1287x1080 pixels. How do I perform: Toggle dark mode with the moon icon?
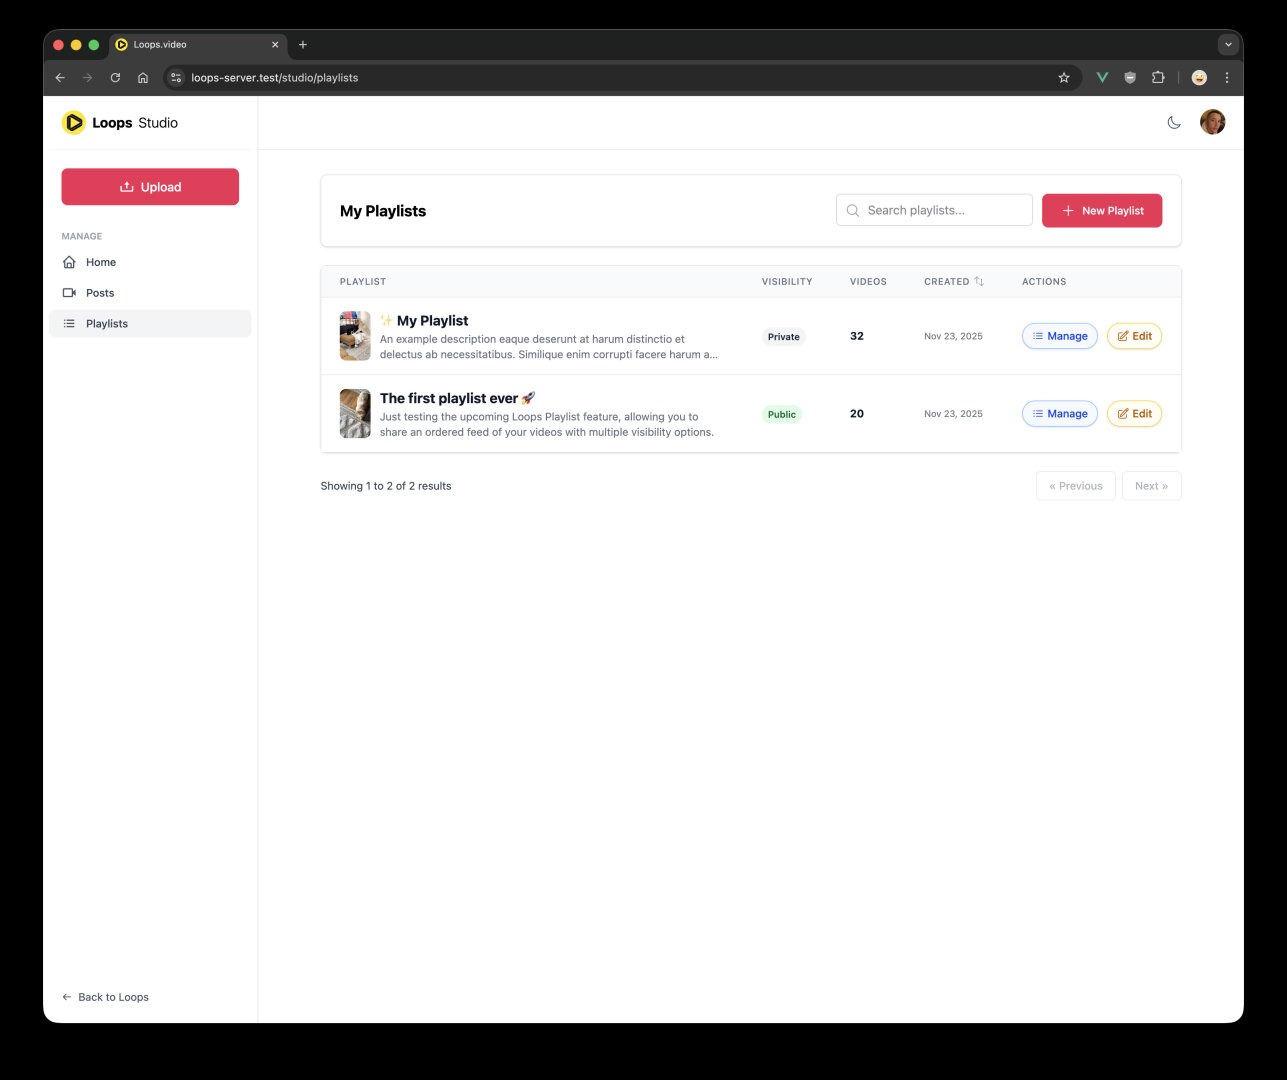coord(1174,123)
